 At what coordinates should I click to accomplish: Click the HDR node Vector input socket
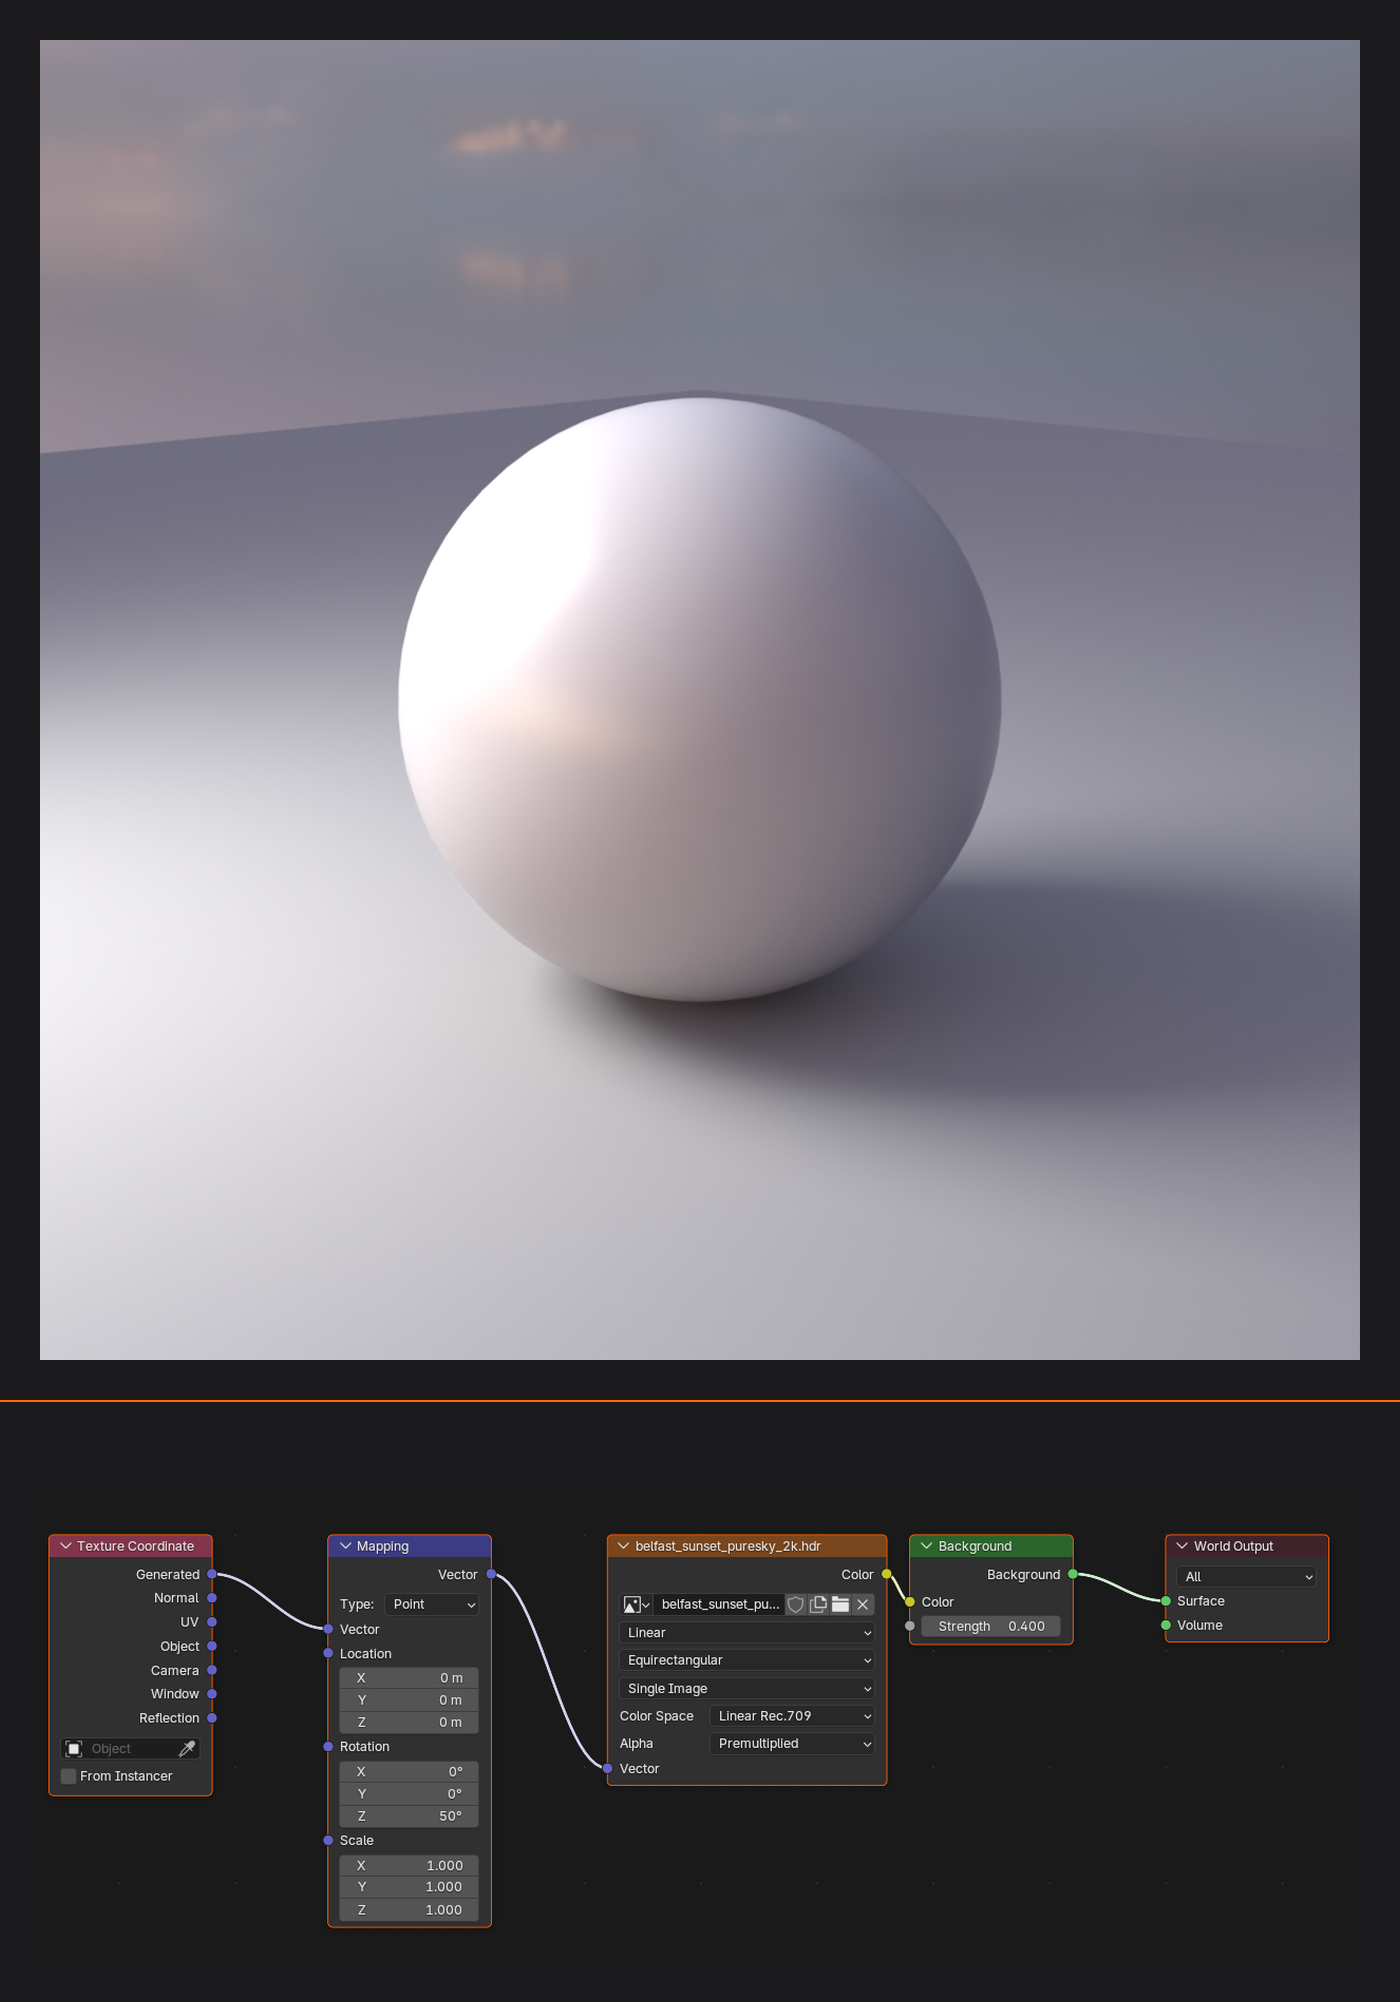(607, 1768)
